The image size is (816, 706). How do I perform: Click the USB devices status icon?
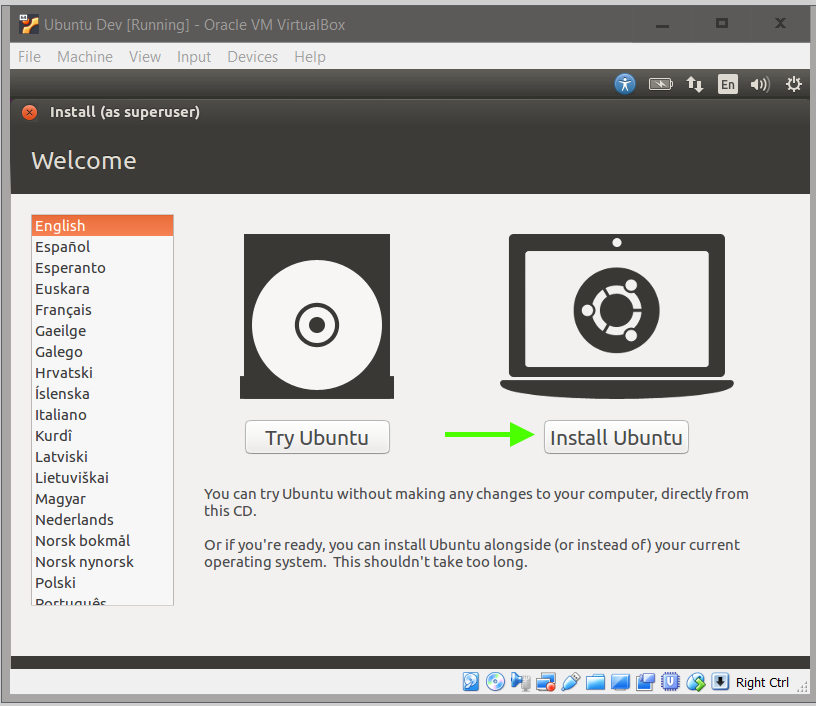coord(570,681)
